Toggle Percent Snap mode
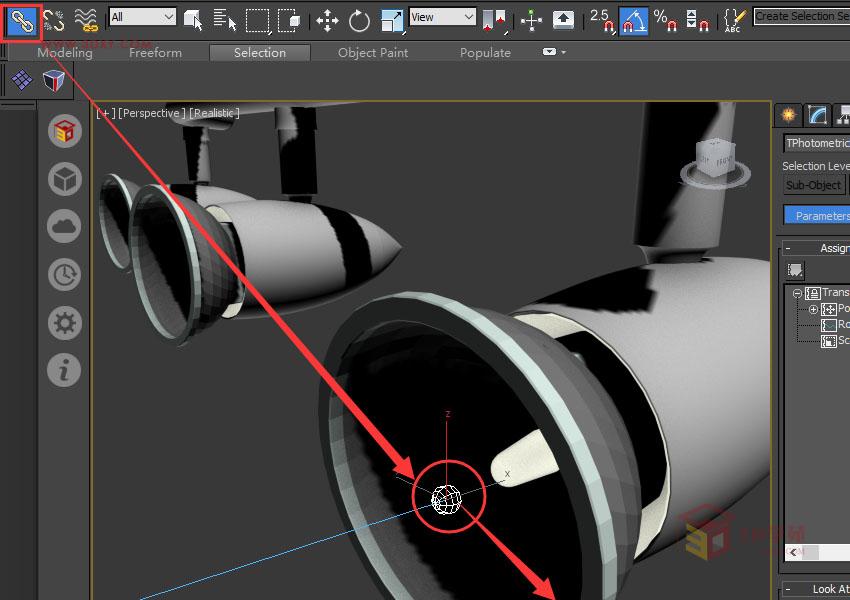This screenshot has height=600, width=850. (x=661, y=17)
